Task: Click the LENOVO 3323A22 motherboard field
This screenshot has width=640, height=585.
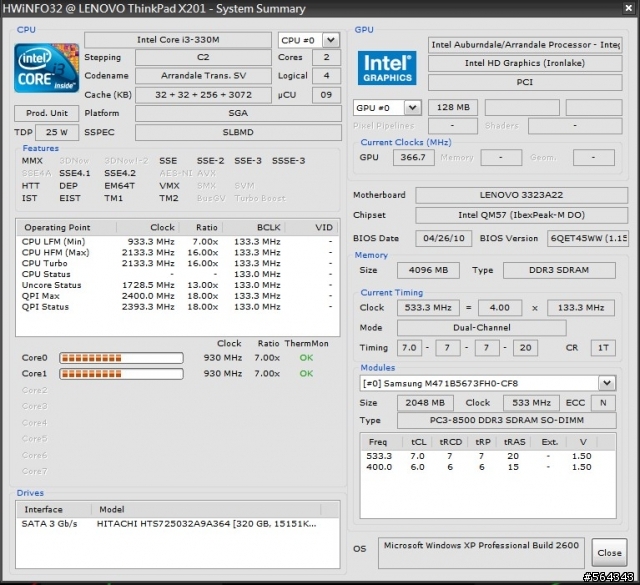Action: [x=521, y=195]
